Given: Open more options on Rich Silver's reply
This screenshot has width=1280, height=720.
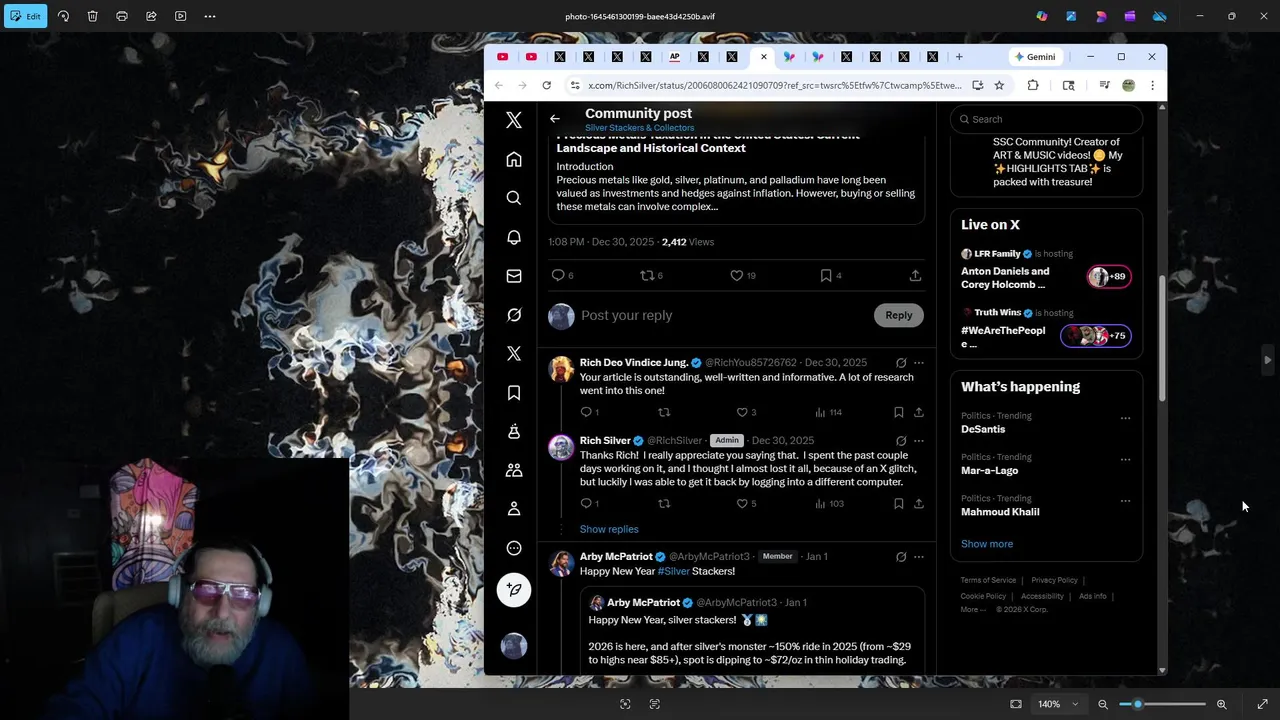Looking at the screenshot, I should coord(919,441).
